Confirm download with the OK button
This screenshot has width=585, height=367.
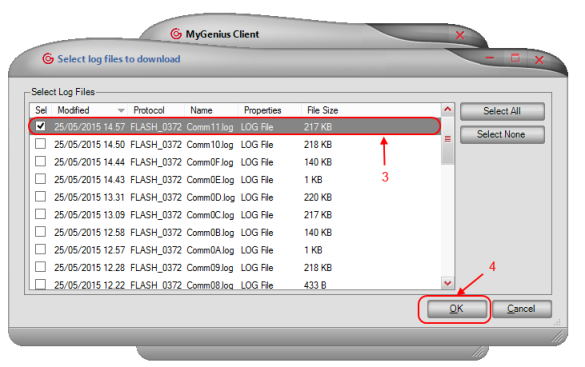(456, 309)
